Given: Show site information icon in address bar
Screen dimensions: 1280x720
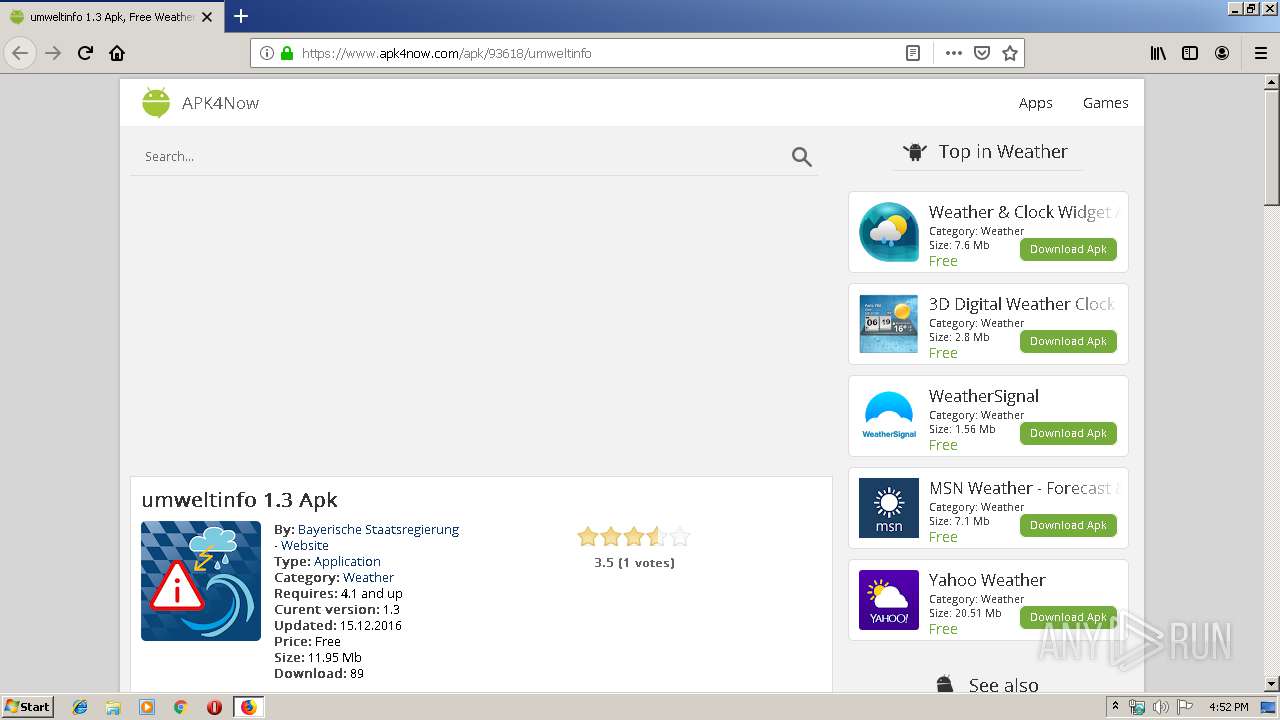Looking at the screenshot, I should tap(266, 53).
